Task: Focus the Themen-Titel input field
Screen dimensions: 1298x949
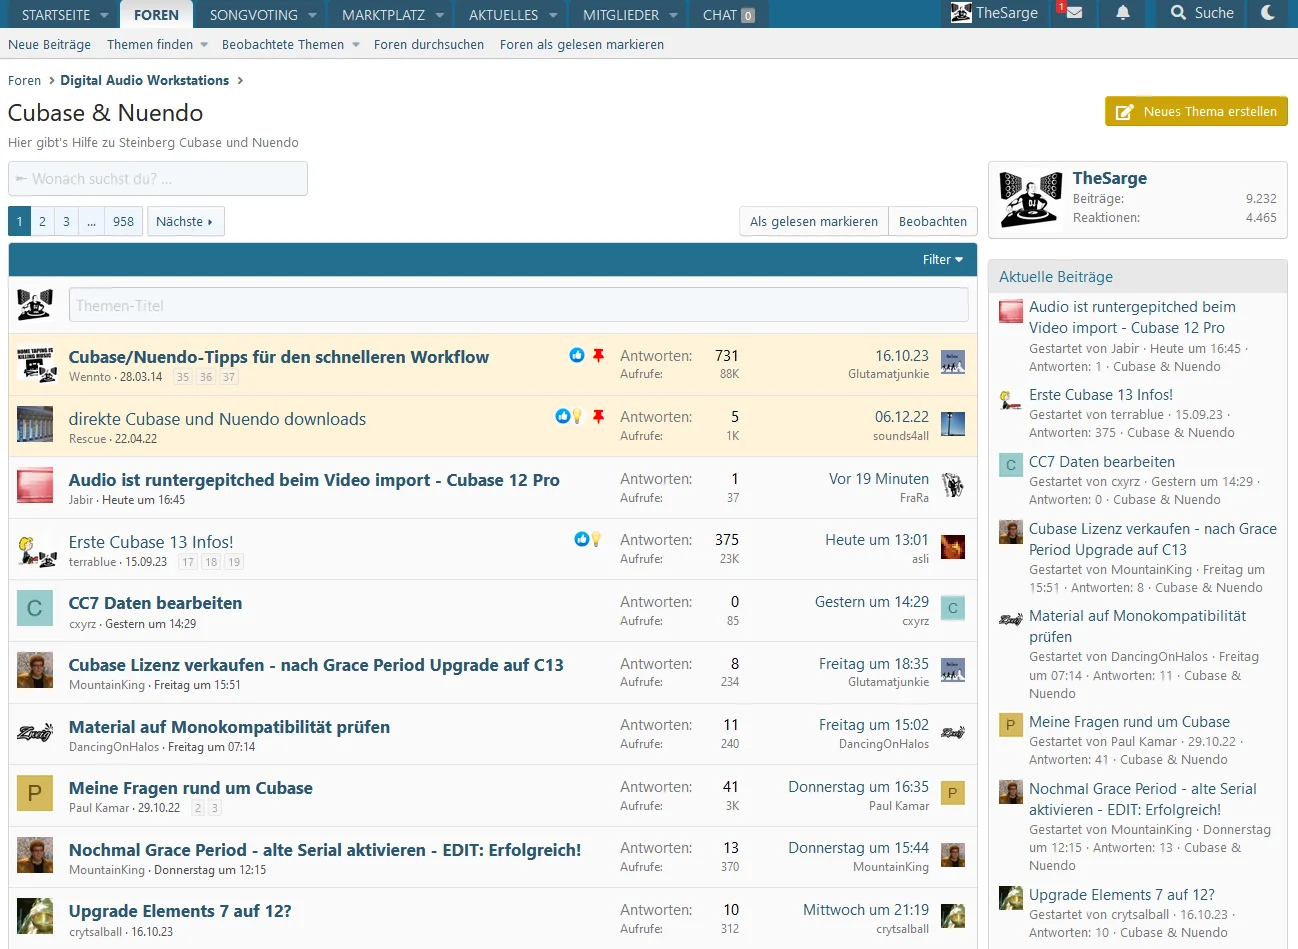Action: coord(518,305)
